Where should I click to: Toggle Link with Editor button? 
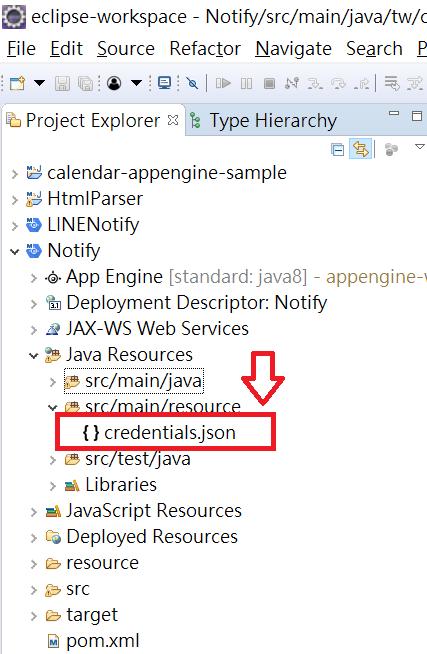361,148
